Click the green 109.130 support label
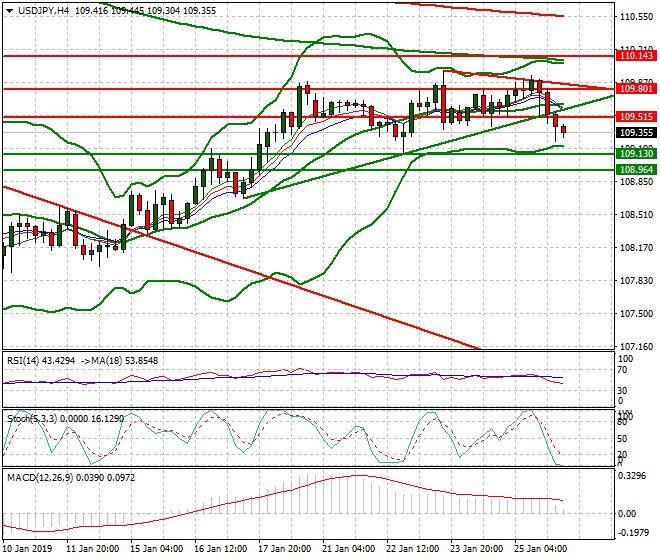The width and height of the screenshot is (660, 560). pyautogui.click(x=636, y=154)
